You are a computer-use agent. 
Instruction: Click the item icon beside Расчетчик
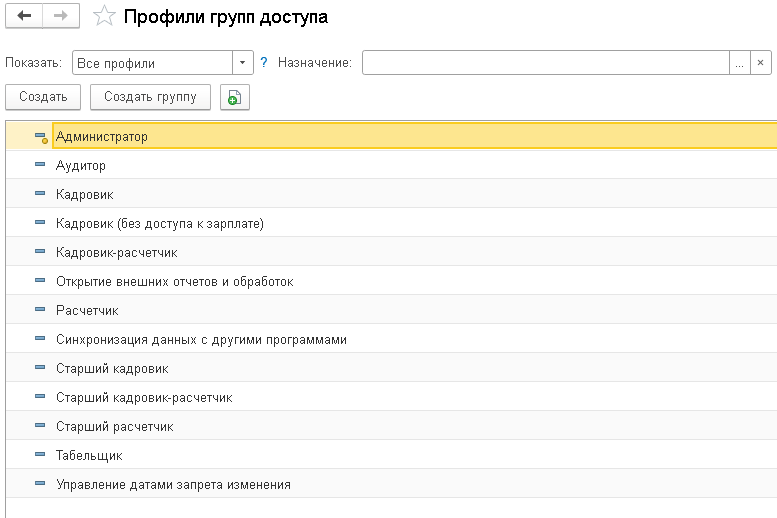point(40,310)
